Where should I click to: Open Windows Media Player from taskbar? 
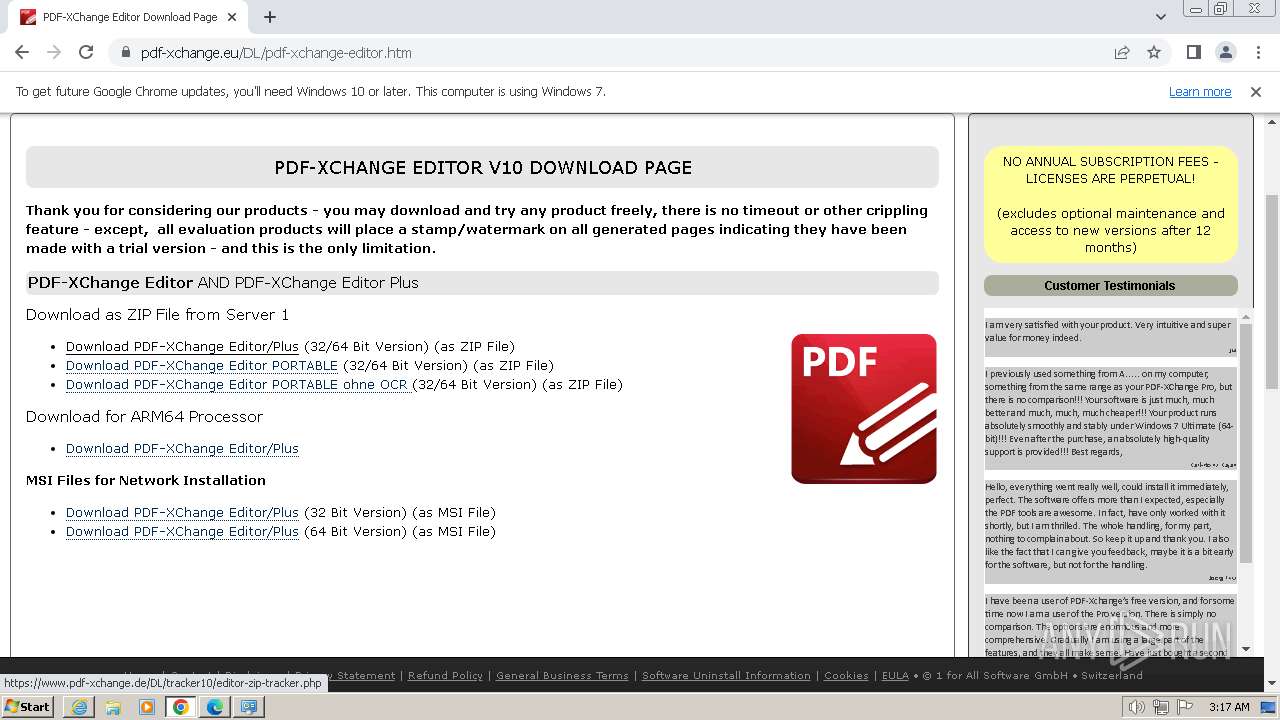pos(147,706)
